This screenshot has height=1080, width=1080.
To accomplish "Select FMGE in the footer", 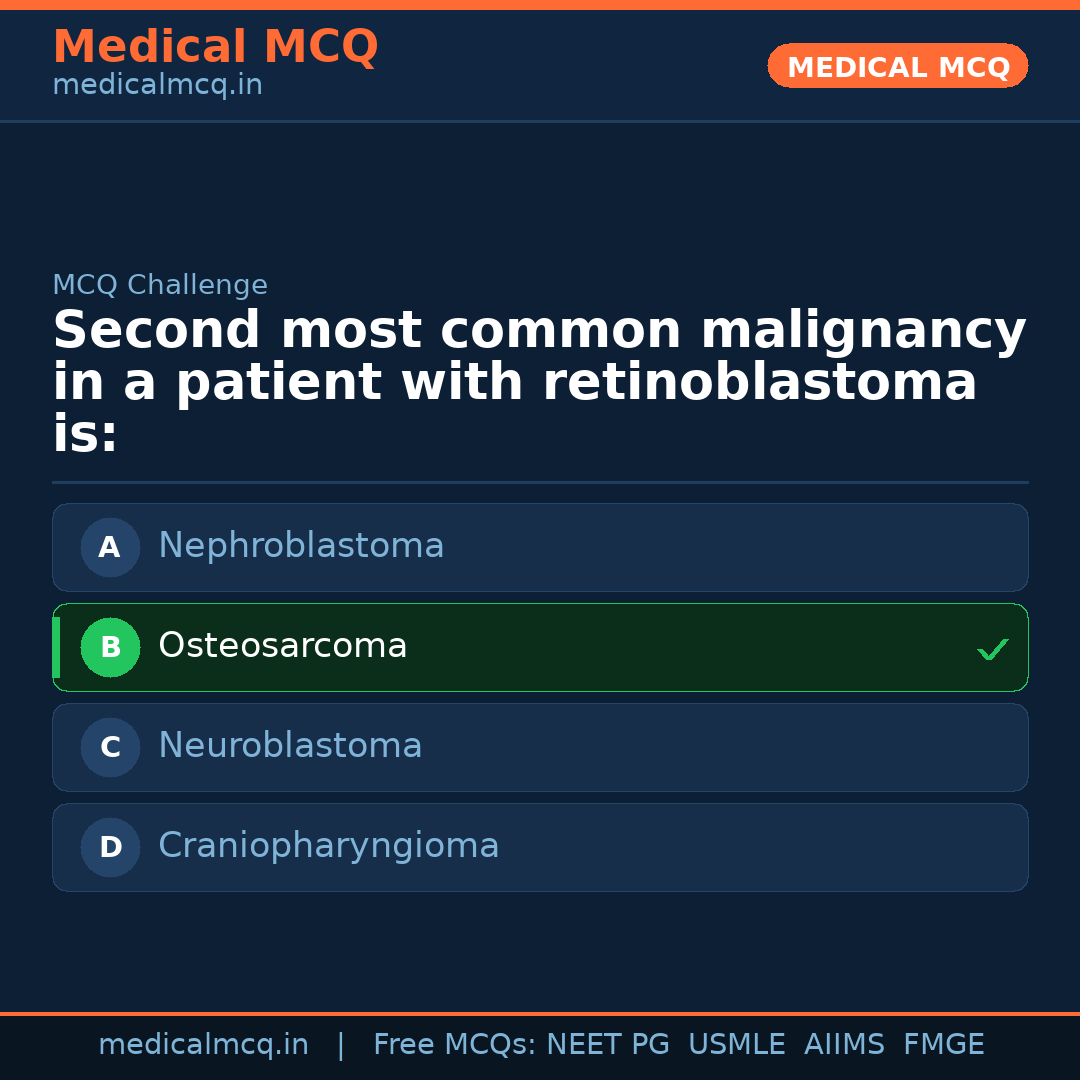I will click(943, 1045).
